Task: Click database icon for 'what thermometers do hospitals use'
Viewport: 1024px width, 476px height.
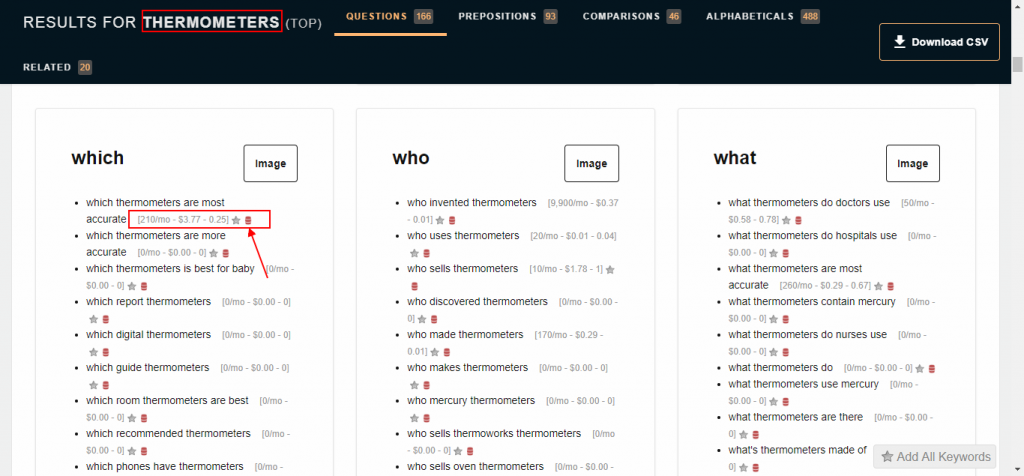Action: 773,253
